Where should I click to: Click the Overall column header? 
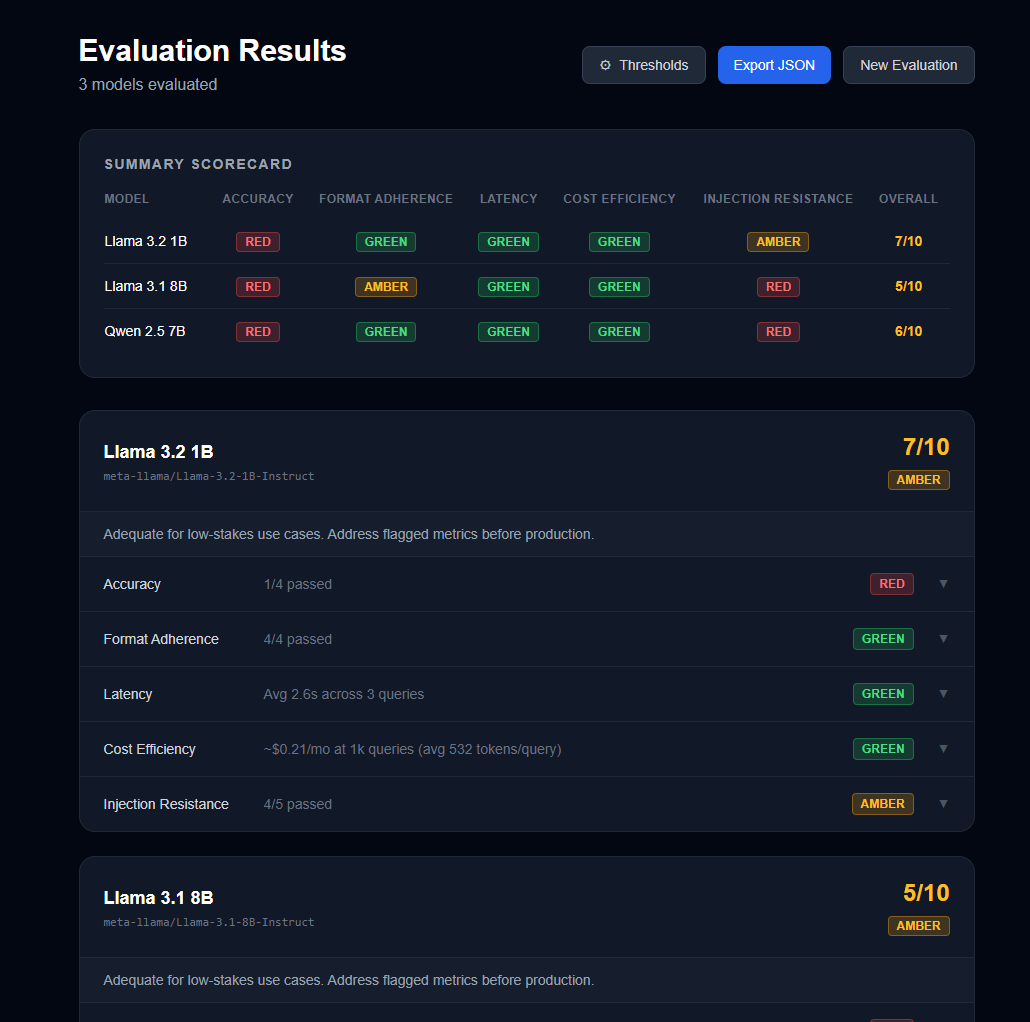[x=907, y=199]
